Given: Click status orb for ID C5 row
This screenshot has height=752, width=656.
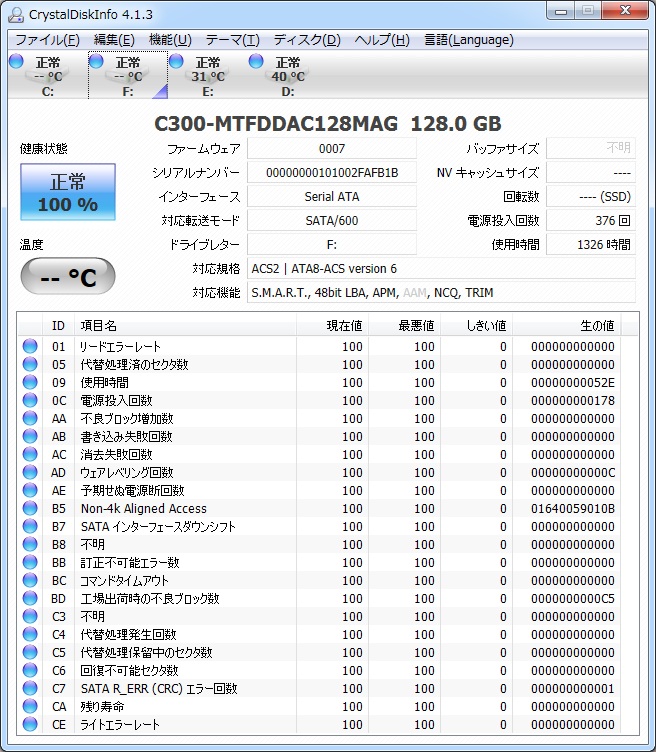Looking at the screenshot, I should [x=30, y=652].
